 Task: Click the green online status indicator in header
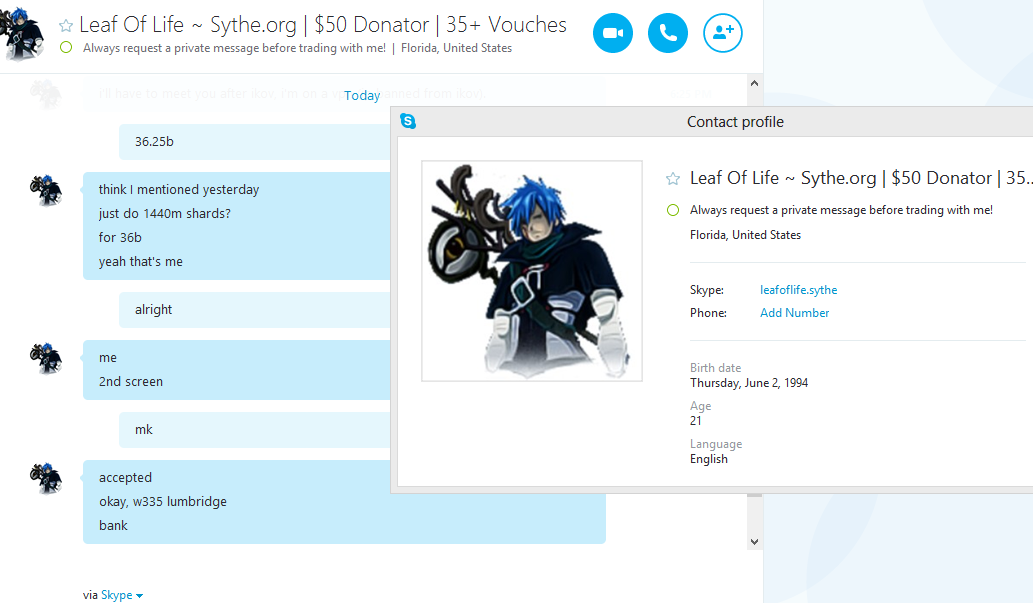point(66,47)
